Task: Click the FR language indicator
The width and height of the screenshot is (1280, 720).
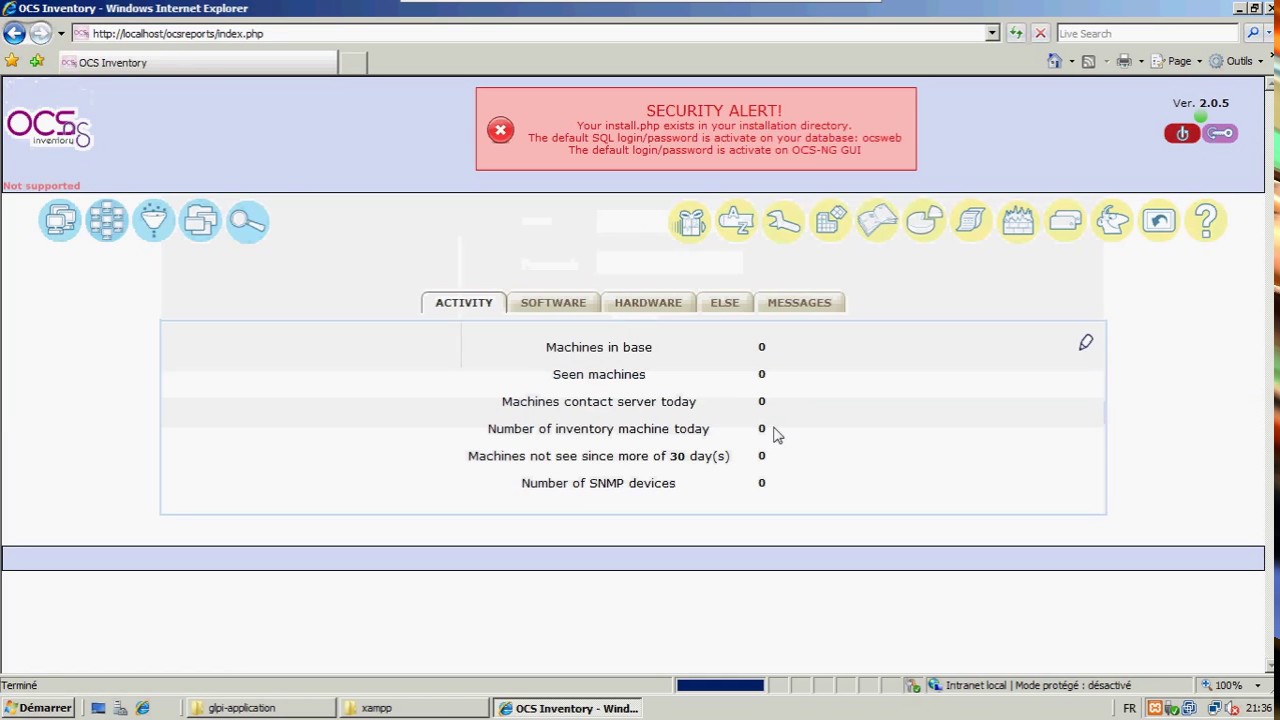Action: [x=1129, y=708]
